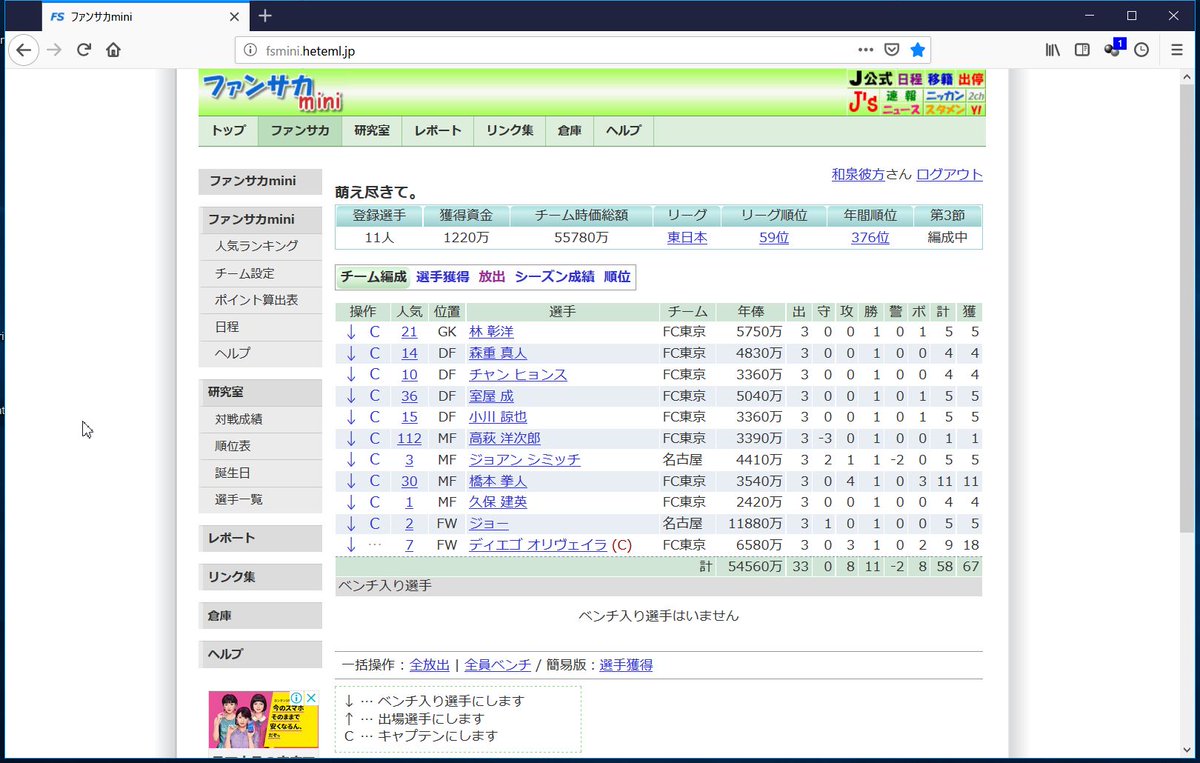Open the 376位 yearly rank link
Screen dimensions: 1200x763
pyautogui.click(x=870, y=238)
